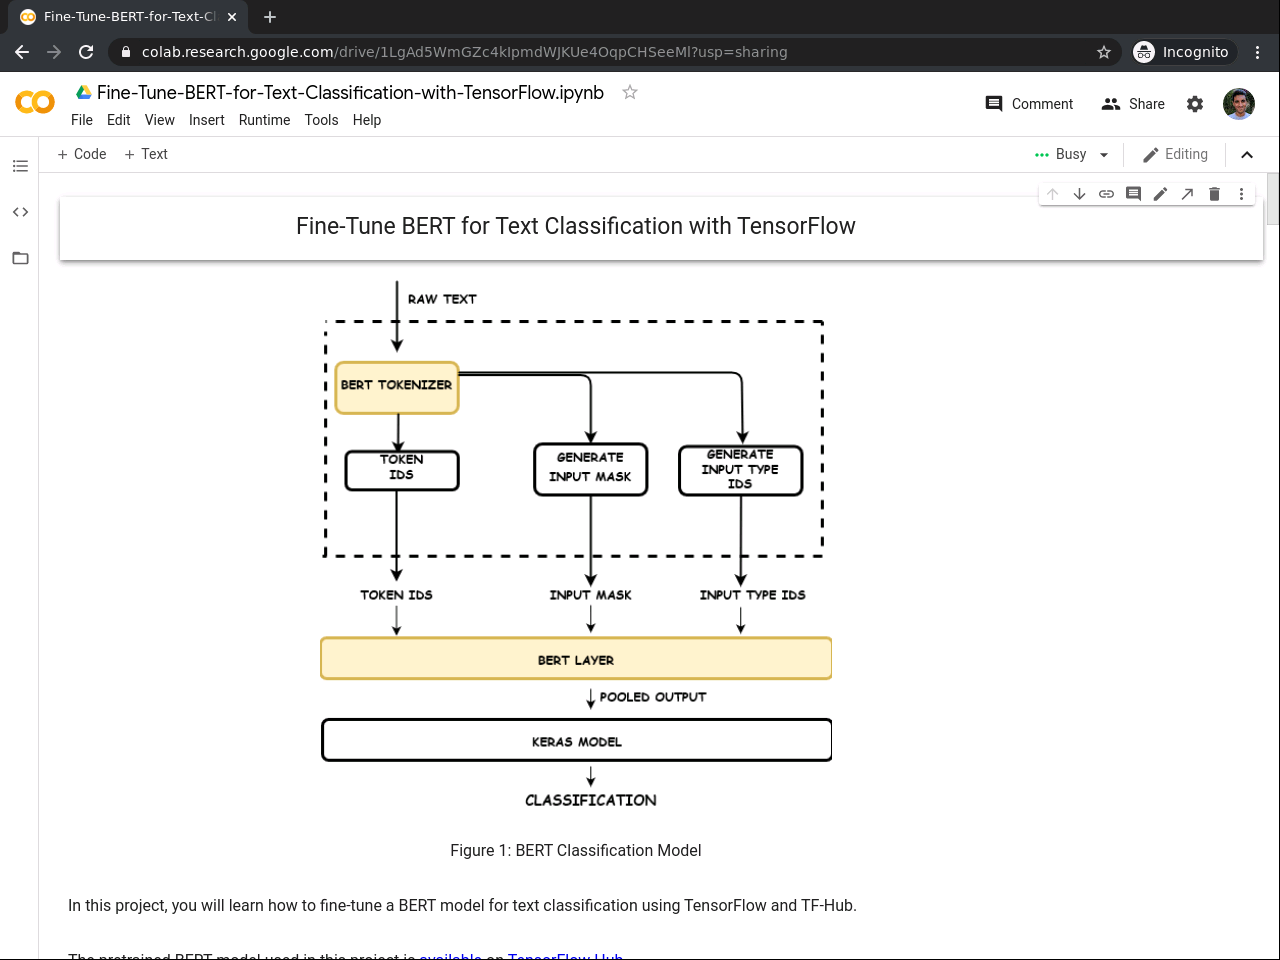Open the Runtime menu
The width and height of the screenshot is (1280, 960).
265,120
